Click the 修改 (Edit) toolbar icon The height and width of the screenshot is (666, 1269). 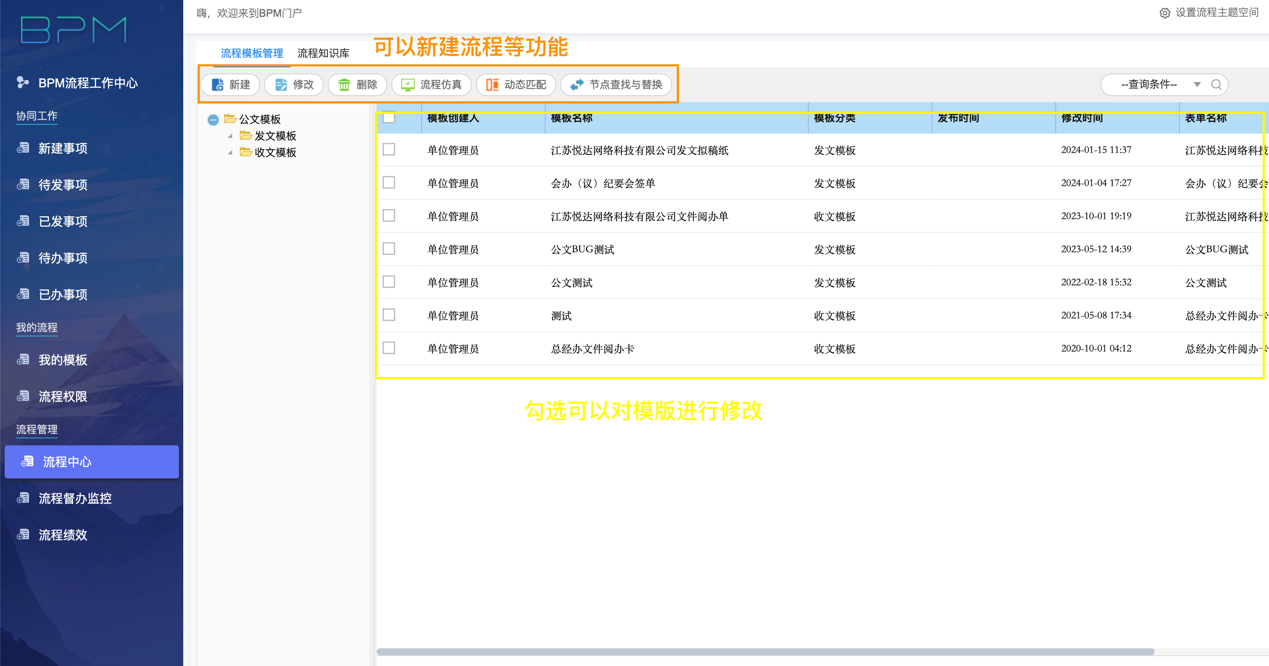coord(281,85)
